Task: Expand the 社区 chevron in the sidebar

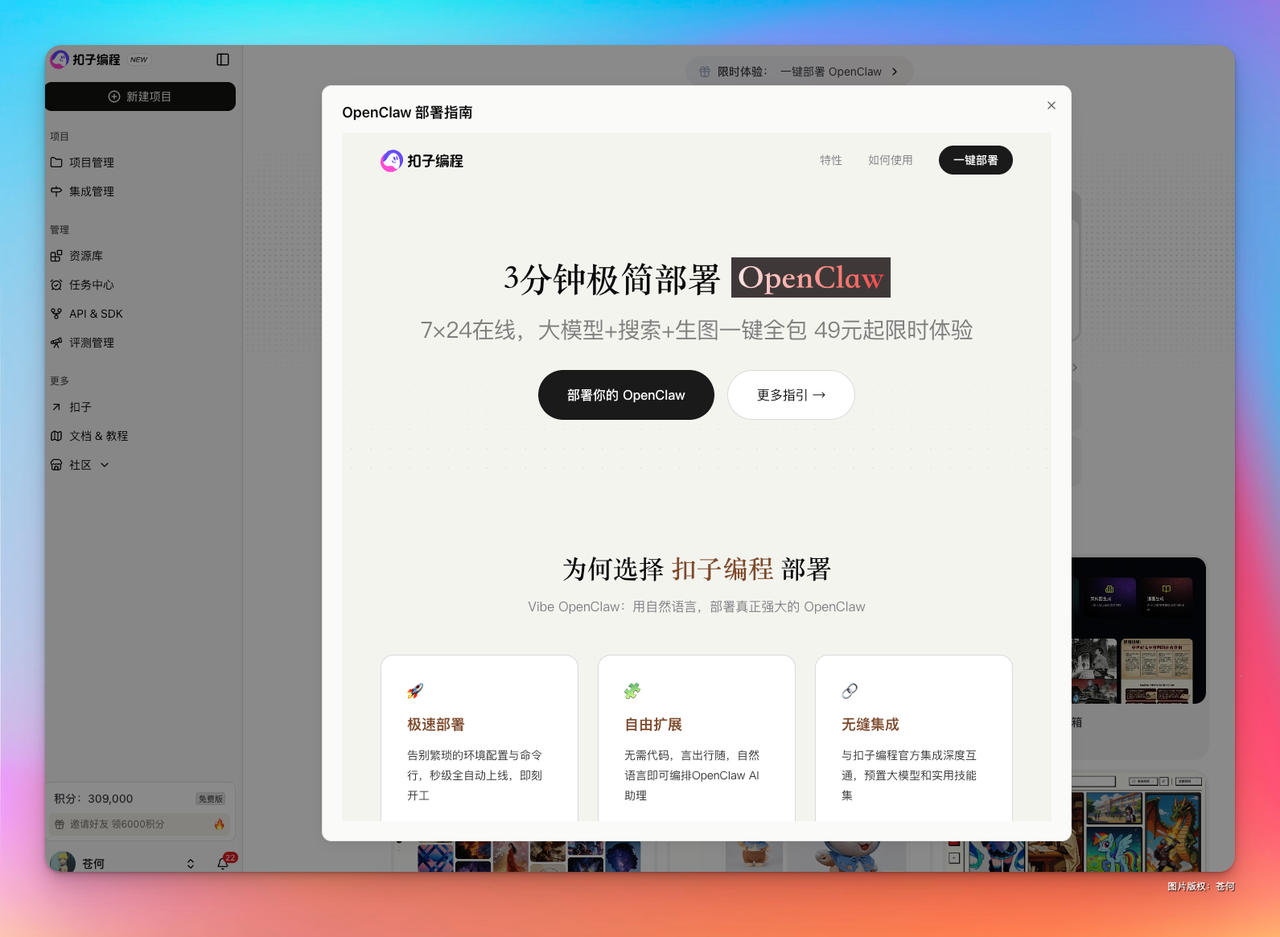Action: click(105, 465)
